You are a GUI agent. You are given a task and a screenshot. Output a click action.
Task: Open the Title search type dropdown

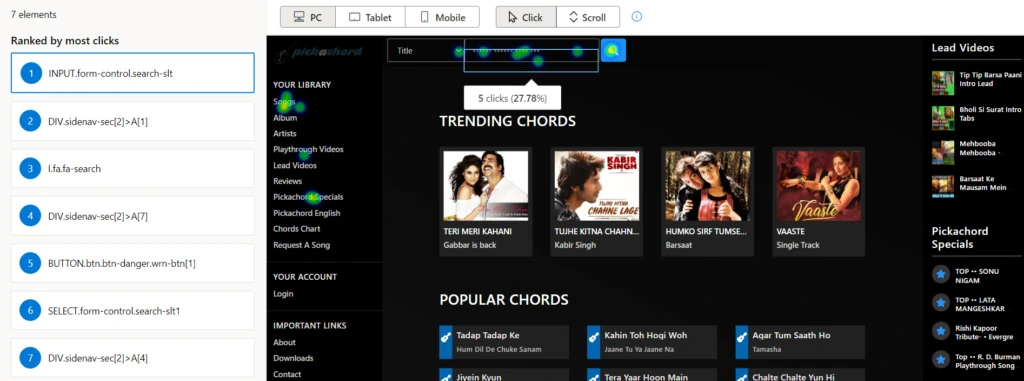(425, 50)
